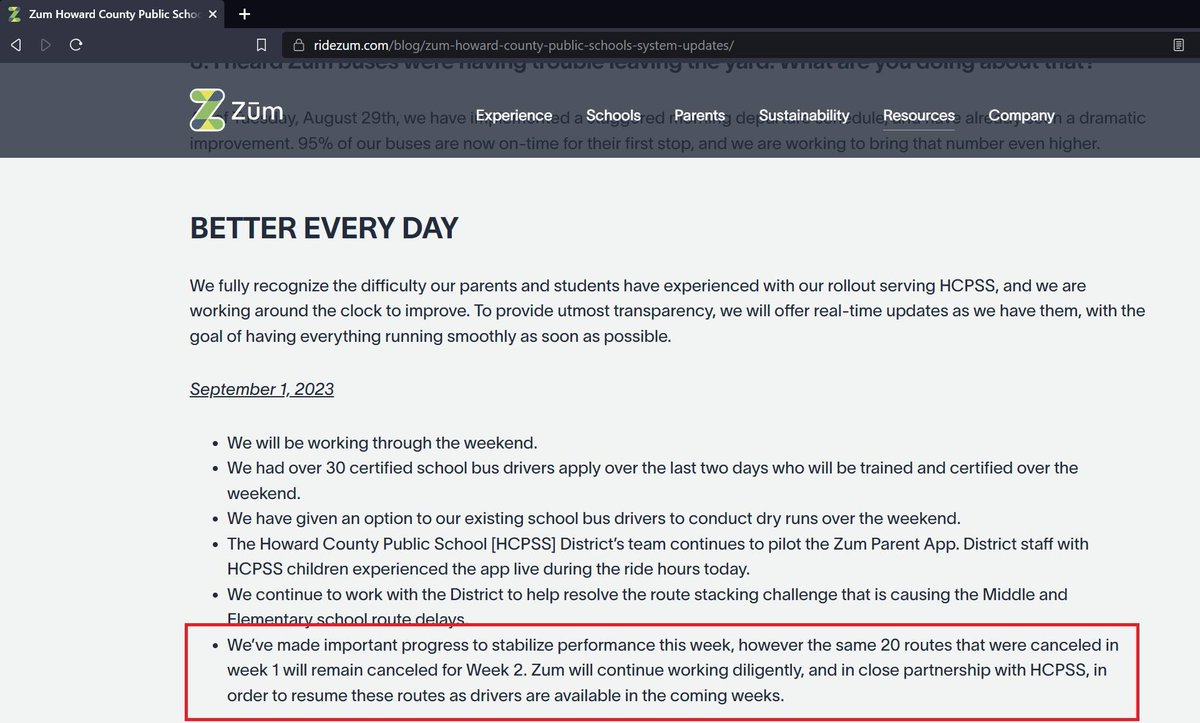Open the Company navigation item
This screenshot has height=723, width=1200.
pyautogui.click(x=1022, y=115)
